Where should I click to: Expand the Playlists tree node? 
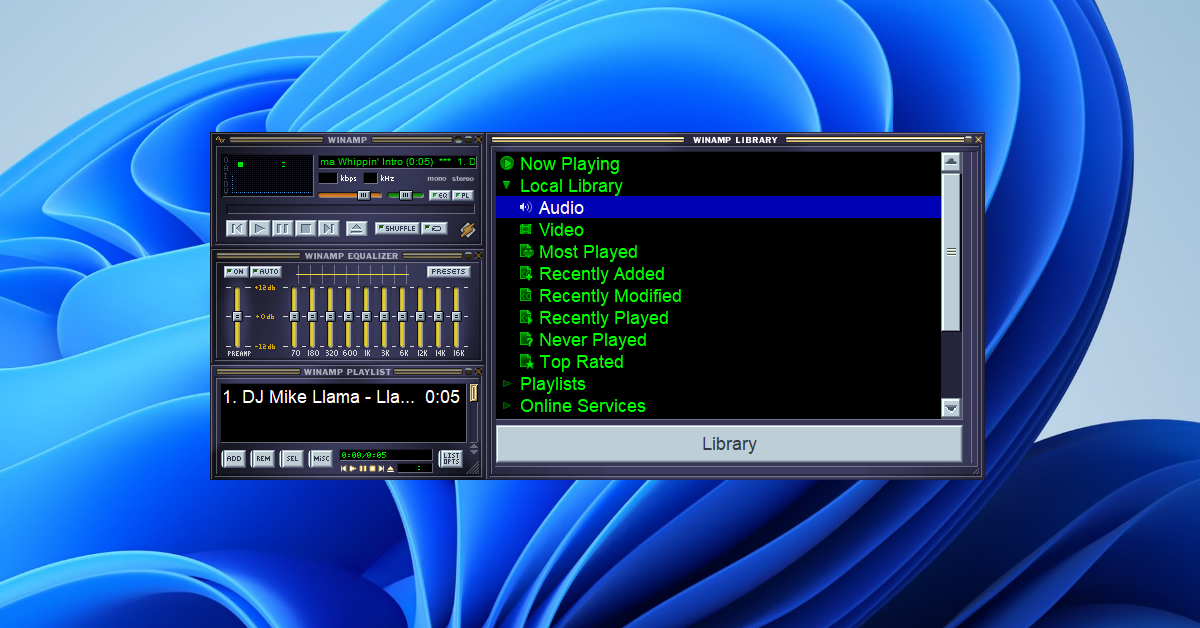coord(507,384)
